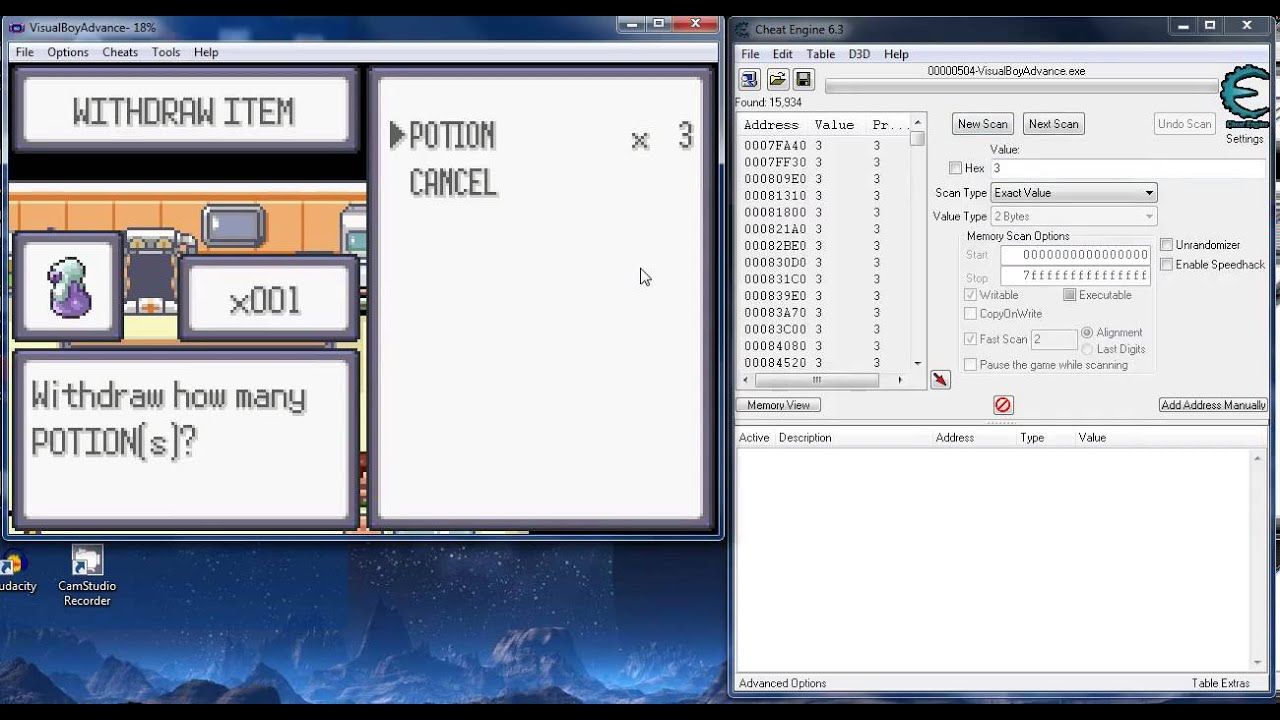Click the VisualBoyAdvance title bar icon
The image size is (1280, 720).
17,27
